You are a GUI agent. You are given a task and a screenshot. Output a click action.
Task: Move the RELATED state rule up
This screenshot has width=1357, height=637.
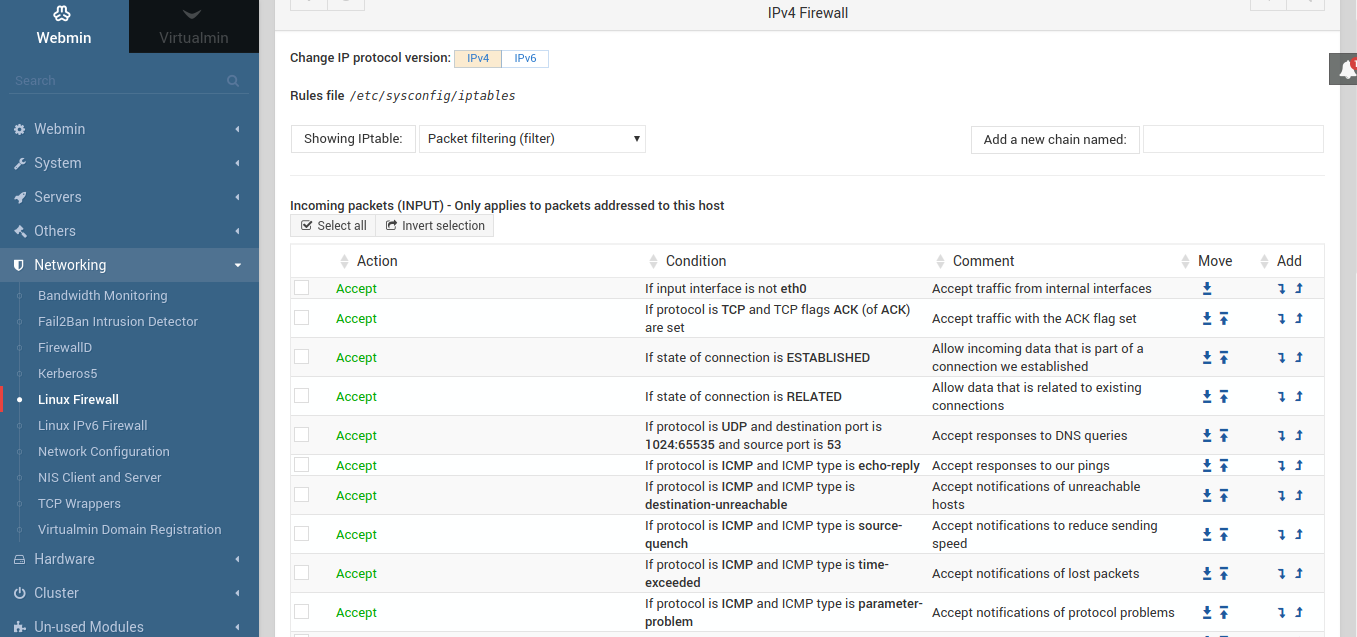tap(1223, 397)
